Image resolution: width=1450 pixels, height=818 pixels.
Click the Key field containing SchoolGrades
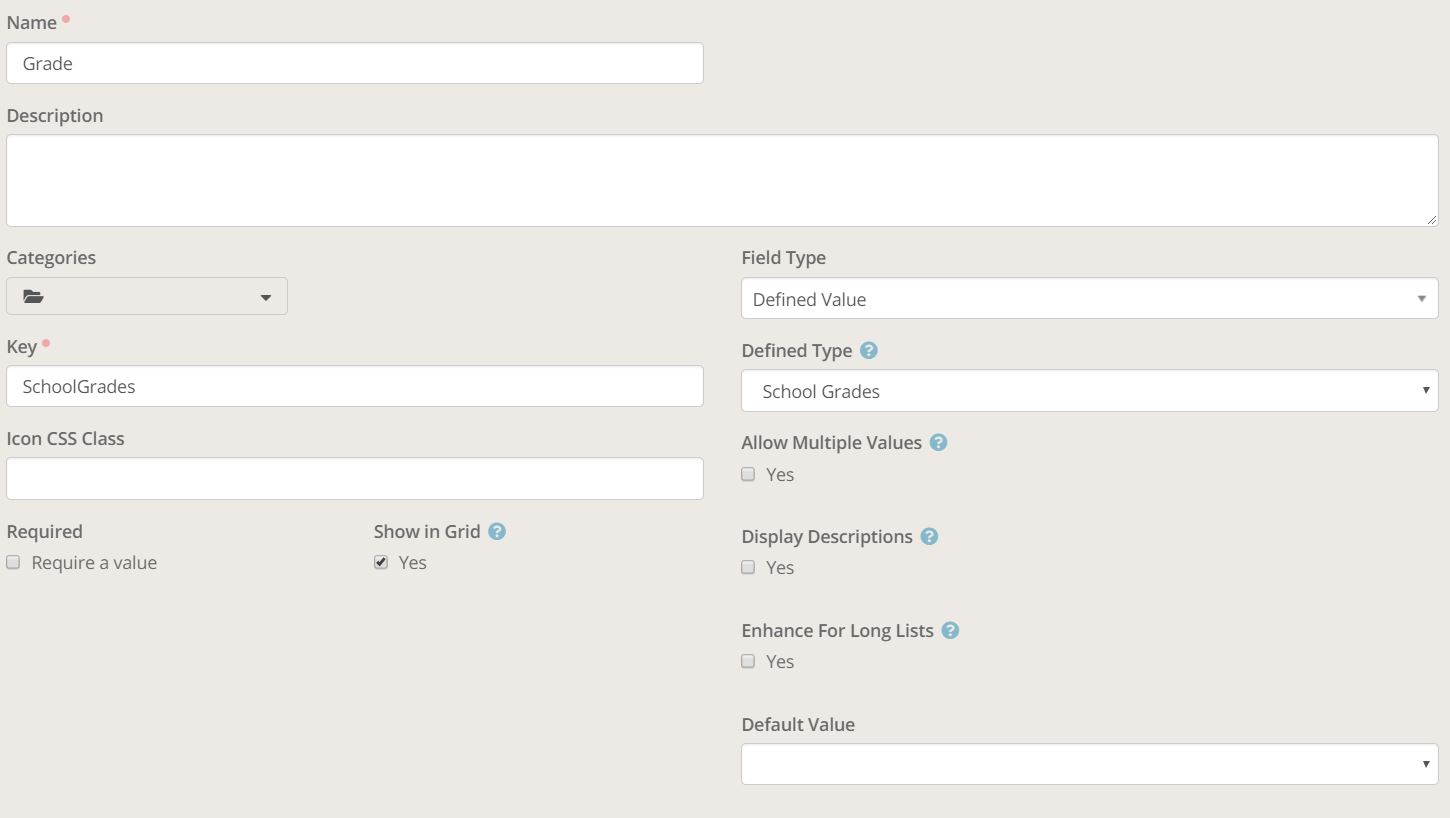tap(354, 387)
